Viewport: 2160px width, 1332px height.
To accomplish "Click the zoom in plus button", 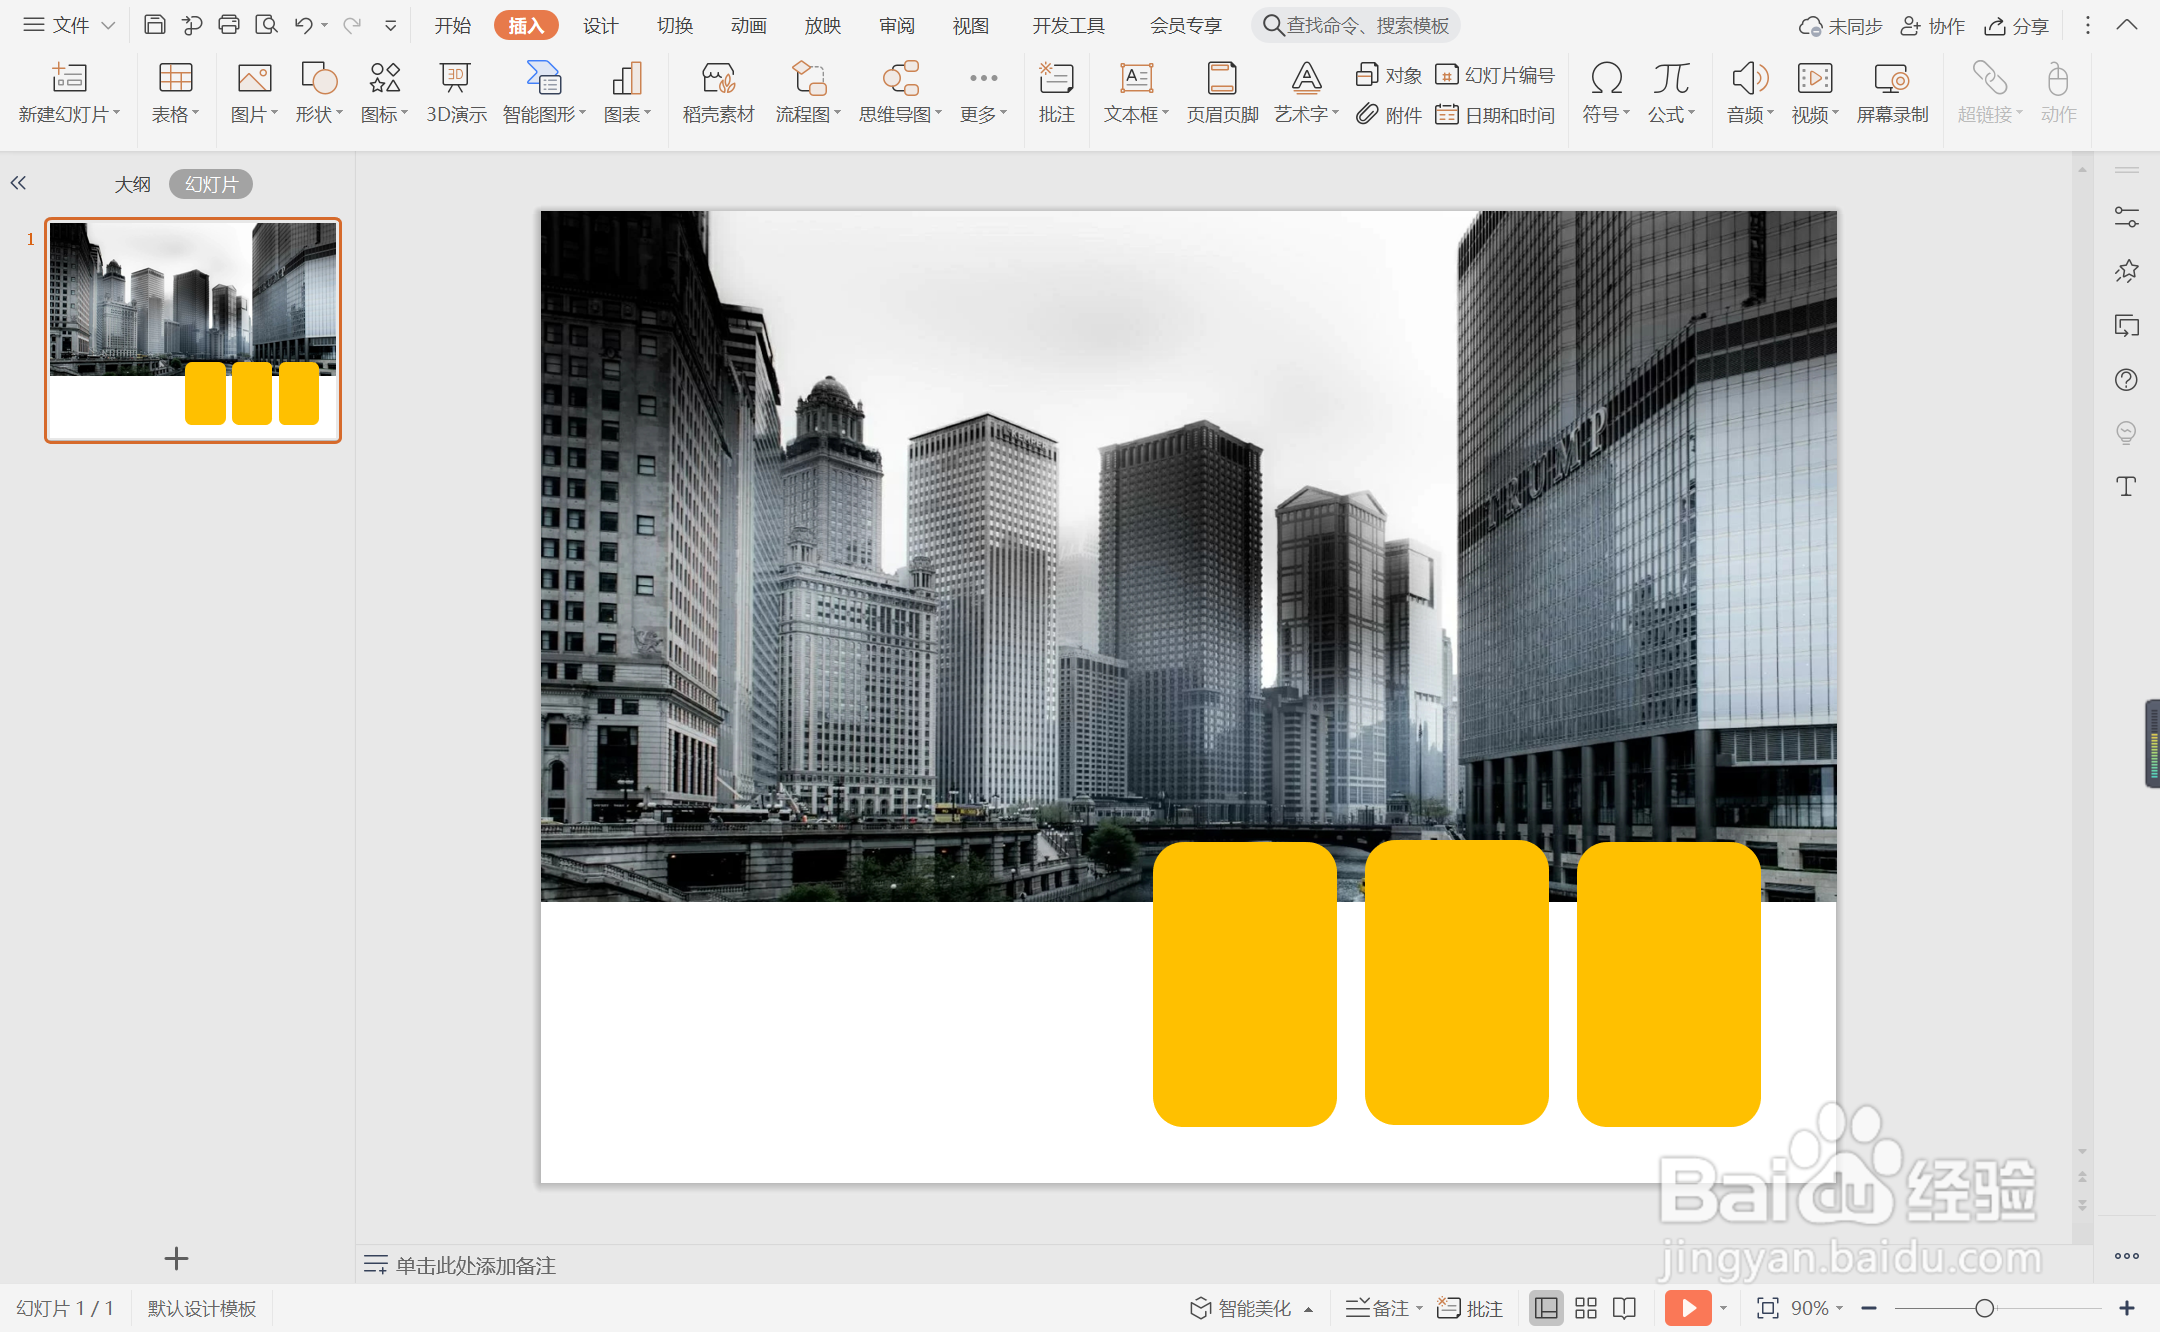I will [x=2127, y=1308].
